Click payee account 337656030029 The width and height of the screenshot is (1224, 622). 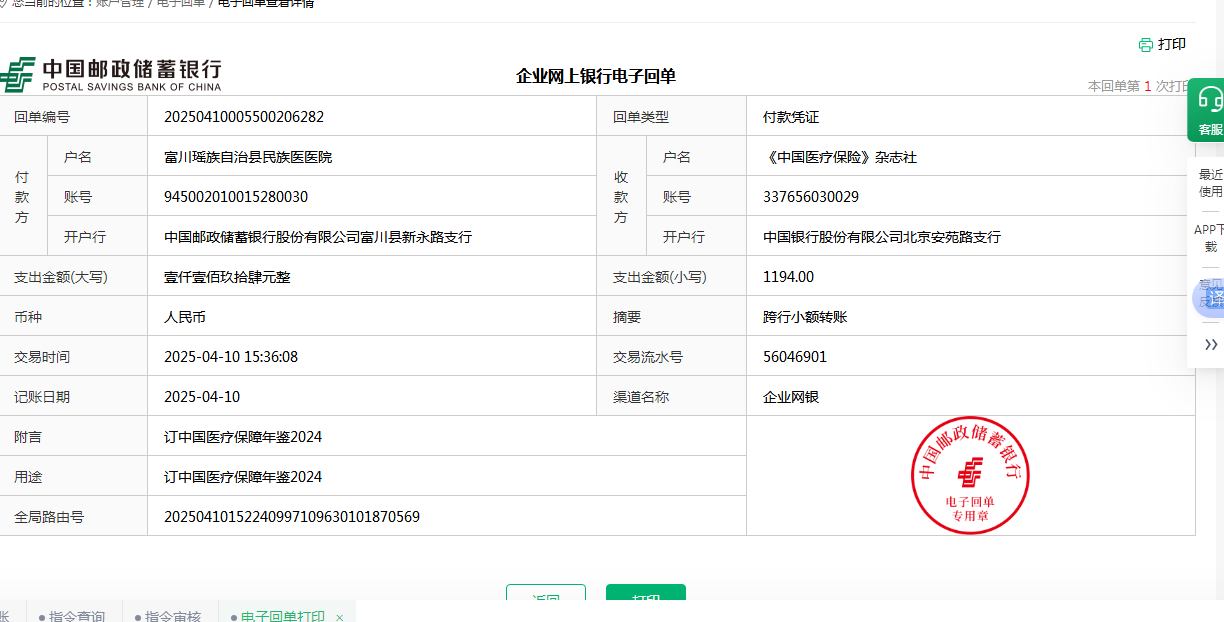pyautogui.click(x=811, y=197)
